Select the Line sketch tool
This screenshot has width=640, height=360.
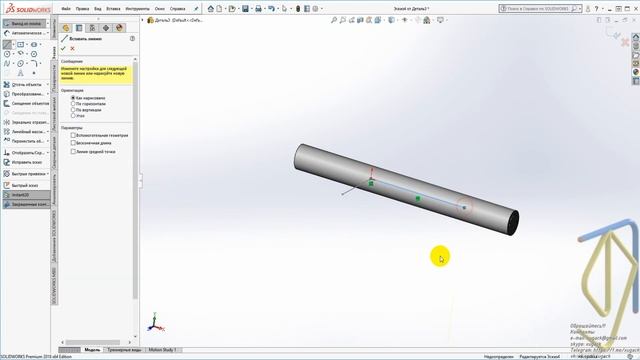tap(7, 44)
